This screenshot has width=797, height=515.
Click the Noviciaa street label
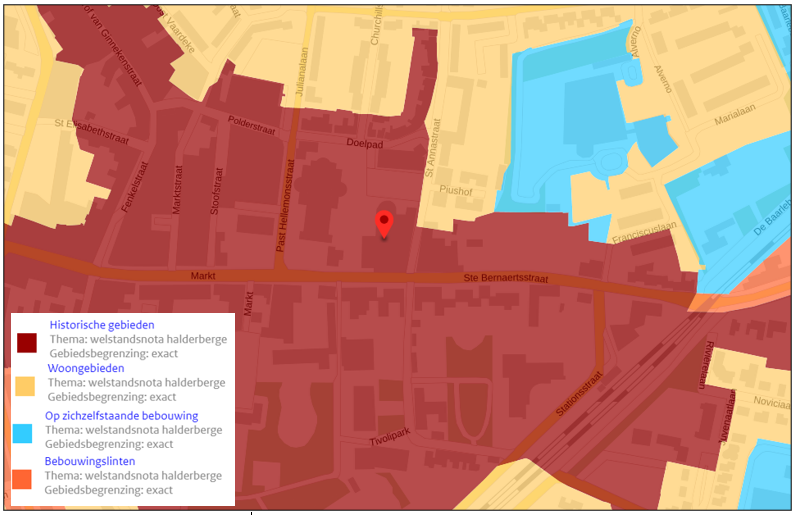772,402
